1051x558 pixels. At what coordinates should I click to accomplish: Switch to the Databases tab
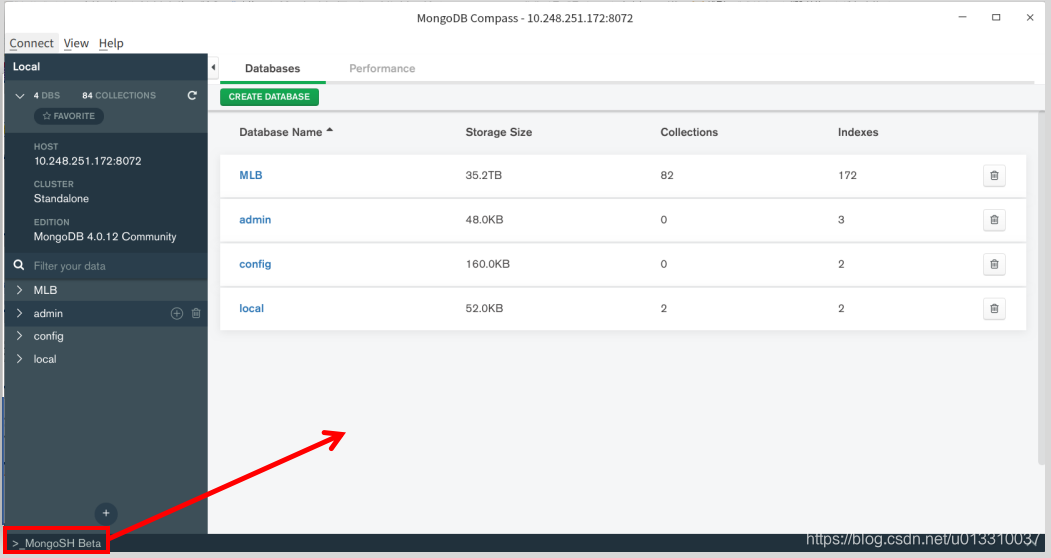273,68
